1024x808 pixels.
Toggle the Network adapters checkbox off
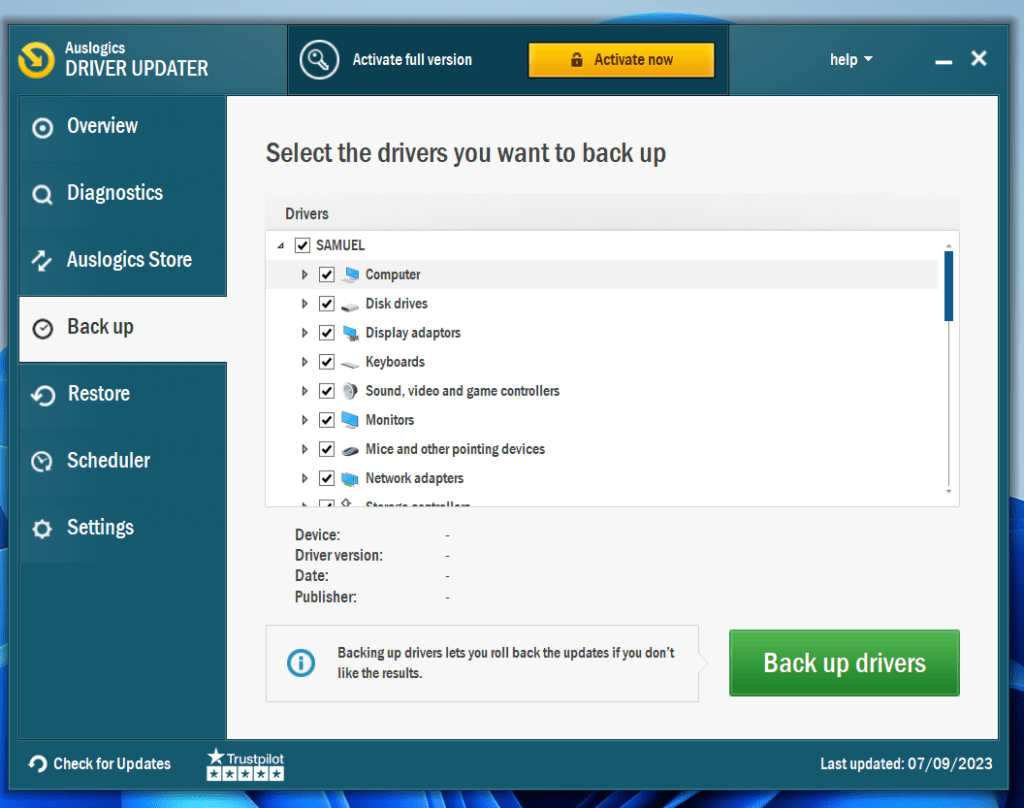click(x=327, y=478)
